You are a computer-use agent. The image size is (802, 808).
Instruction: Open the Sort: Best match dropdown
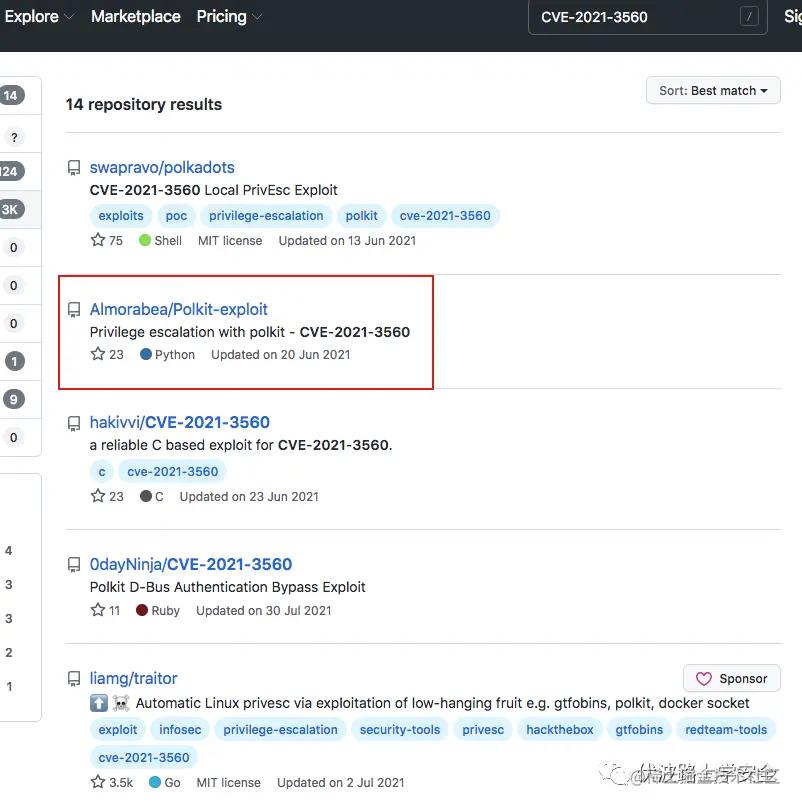(713, 91)
